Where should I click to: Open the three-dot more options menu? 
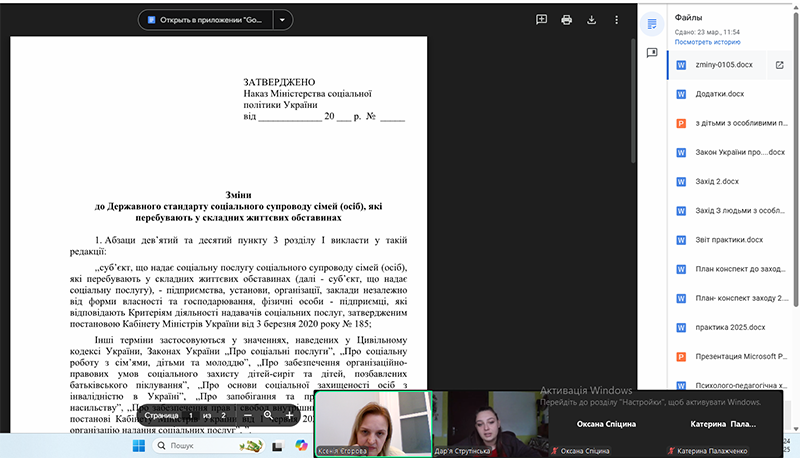tap(616, 20)
